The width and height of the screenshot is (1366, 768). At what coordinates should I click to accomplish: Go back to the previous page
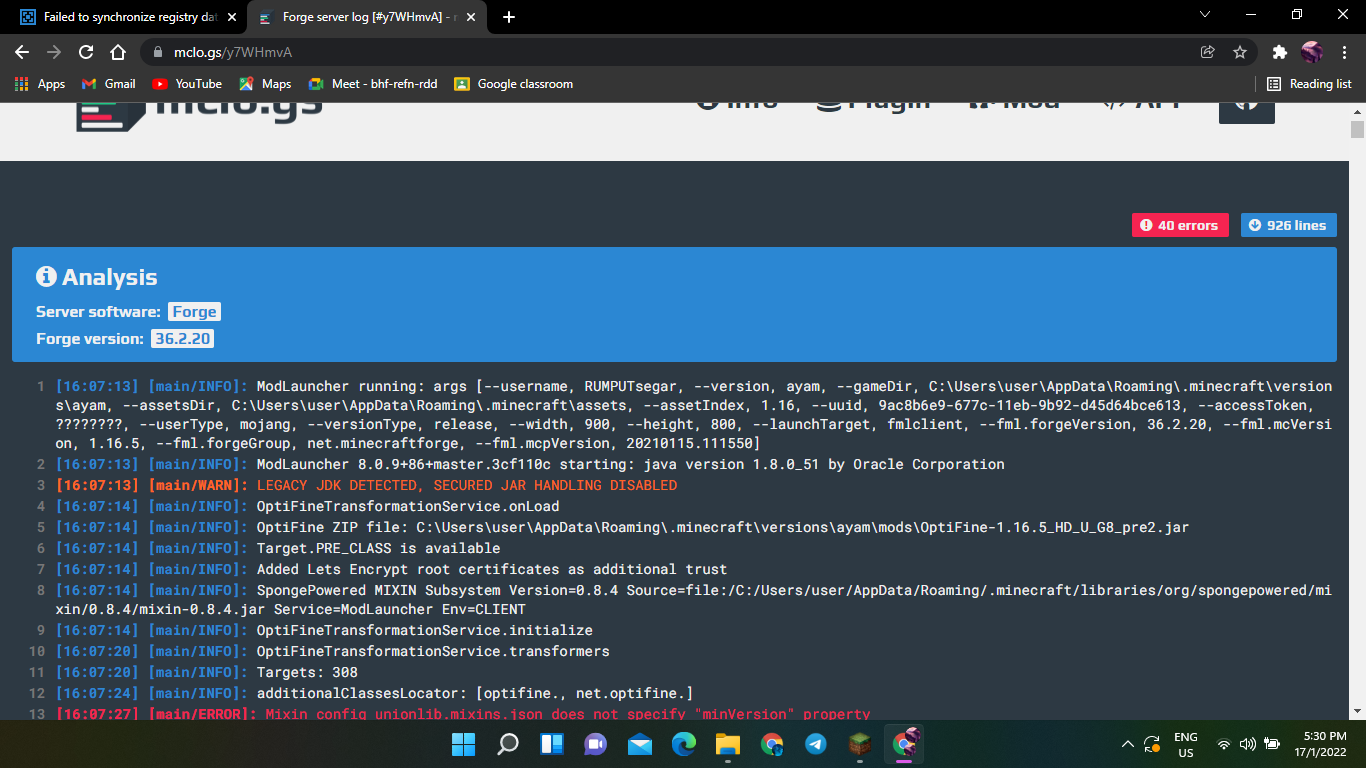(x=22, y=52)
